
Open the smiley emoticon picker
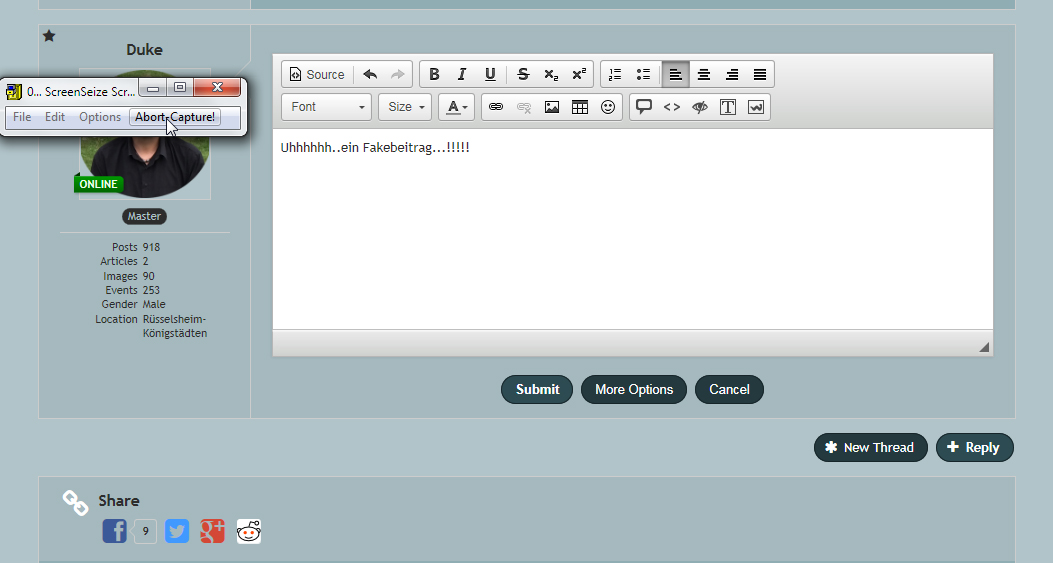point(608,107)
